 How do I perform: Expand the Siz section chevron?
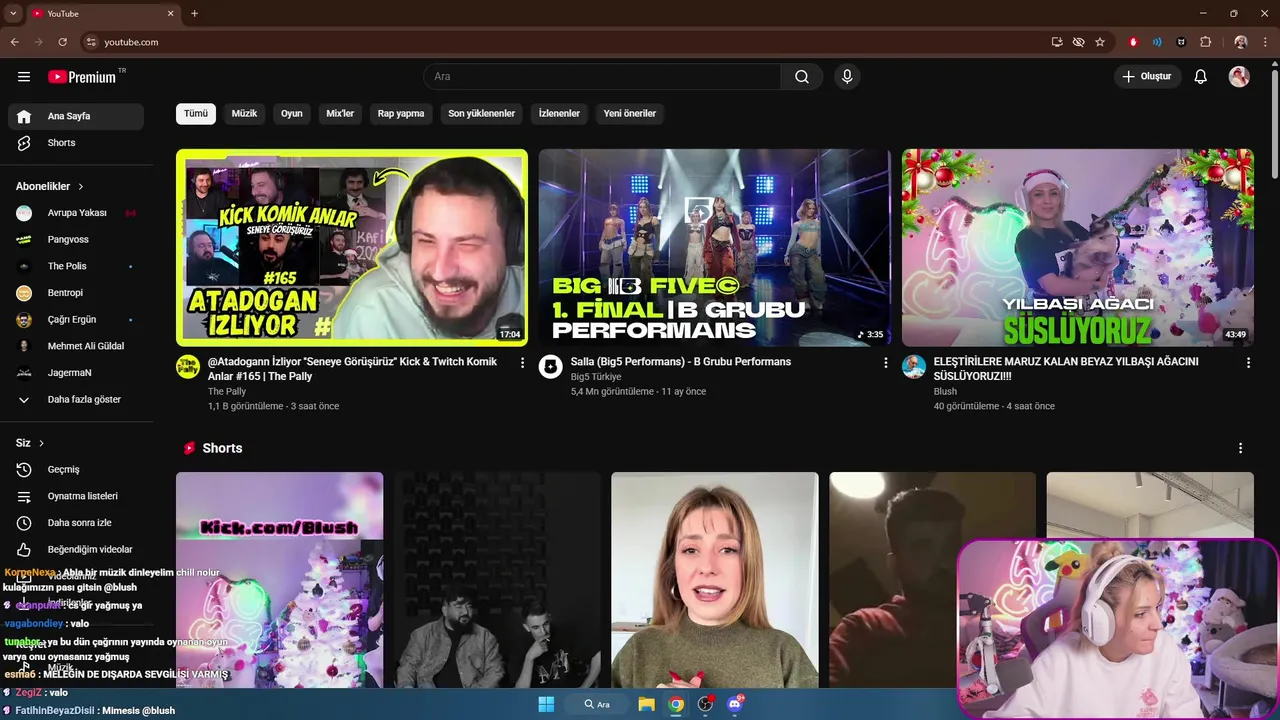pos(41,443)
